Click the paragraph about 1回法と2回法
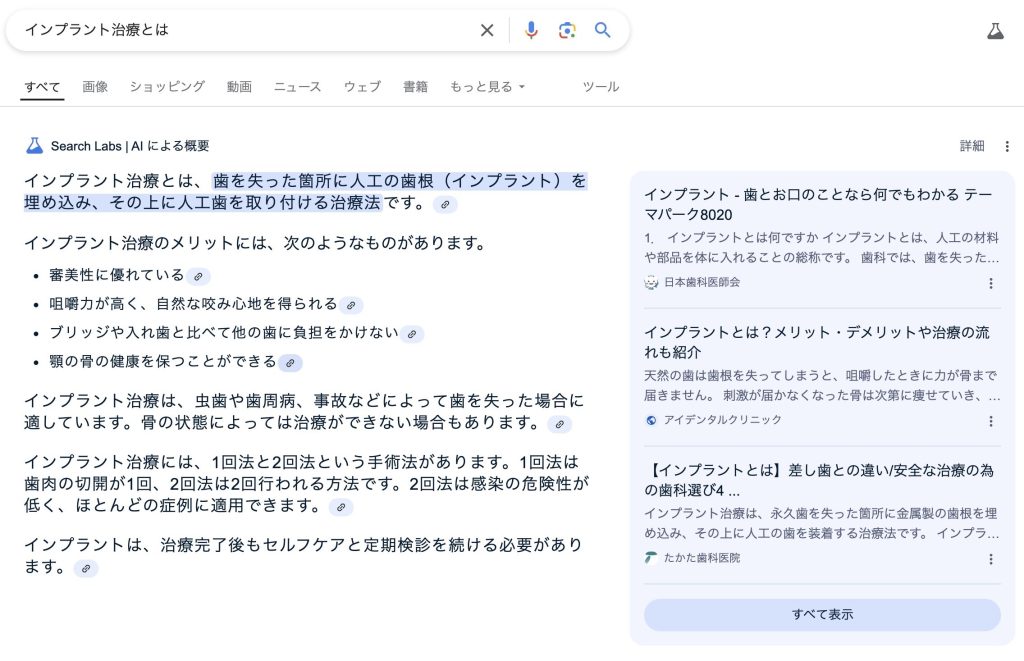 click(x=306, y=484)
